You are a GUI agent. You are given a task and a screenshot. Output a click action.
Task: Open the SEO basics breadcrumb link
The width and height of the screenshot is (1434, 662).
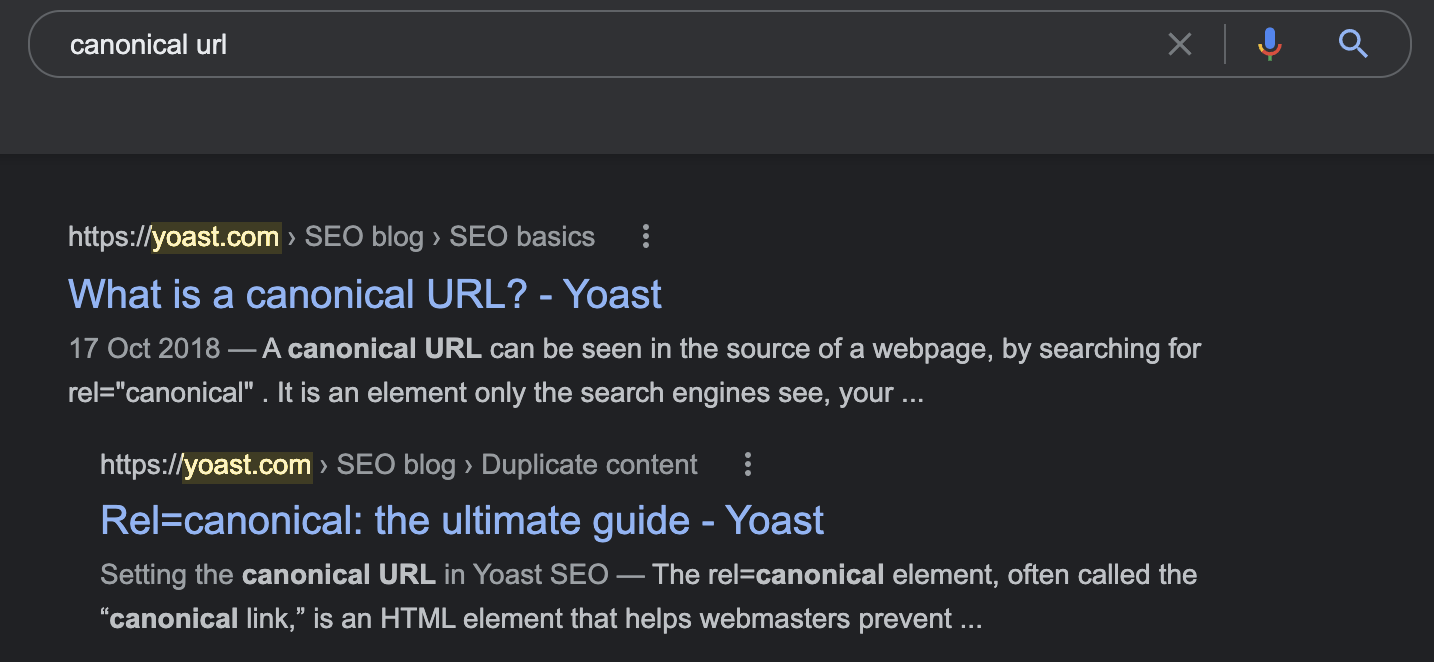[x=521, y=236]
